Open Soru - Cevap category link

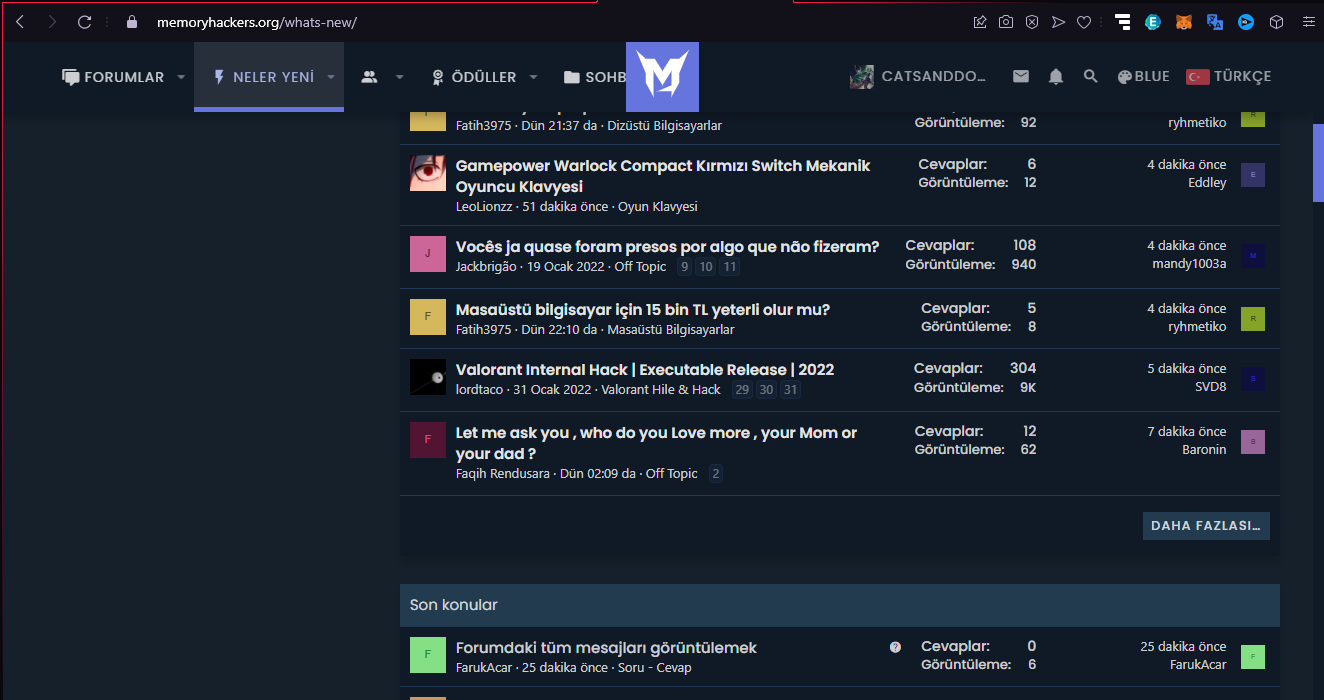(654, 667)
